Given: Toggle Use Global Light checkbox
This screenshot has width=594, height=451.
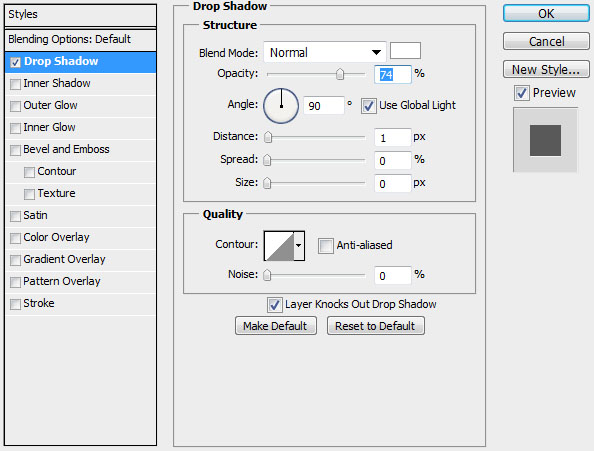Looking at the screenshot, I should pyautogui.click(x=369, y=106).
